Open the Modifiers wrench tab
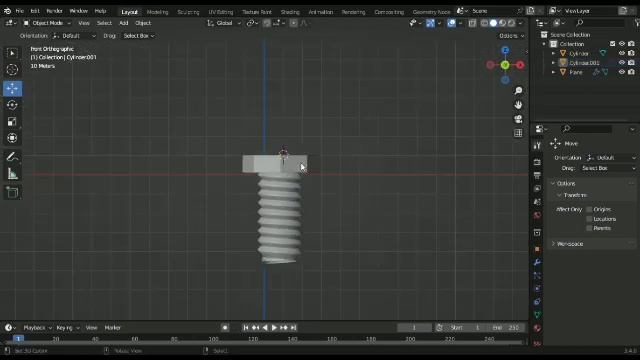Image resolution: width=640 pixels, height=360 pixels. pyautogui.click(x=537, y=262)
